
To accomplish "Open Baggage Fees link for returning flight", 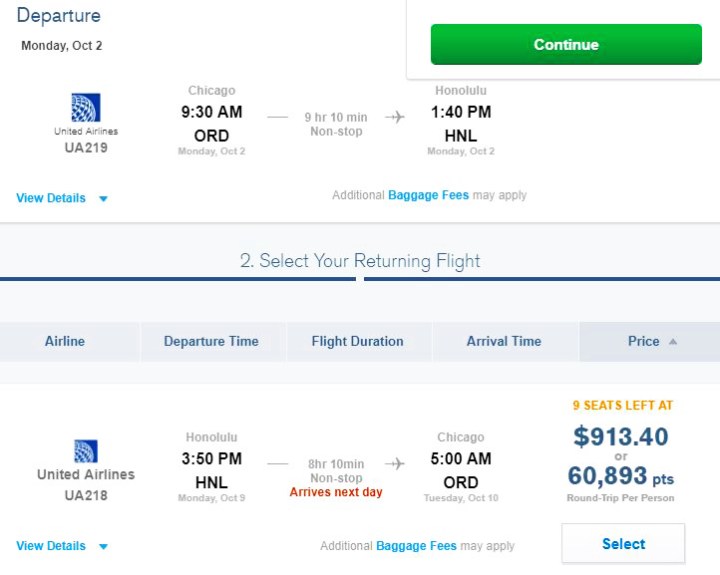I will 416,546.
